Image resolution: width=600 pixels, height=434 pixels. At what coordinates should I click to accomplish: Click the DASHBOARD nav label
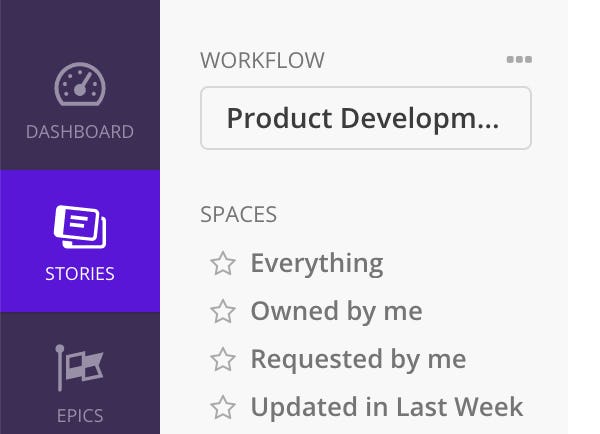click(80, 132)
